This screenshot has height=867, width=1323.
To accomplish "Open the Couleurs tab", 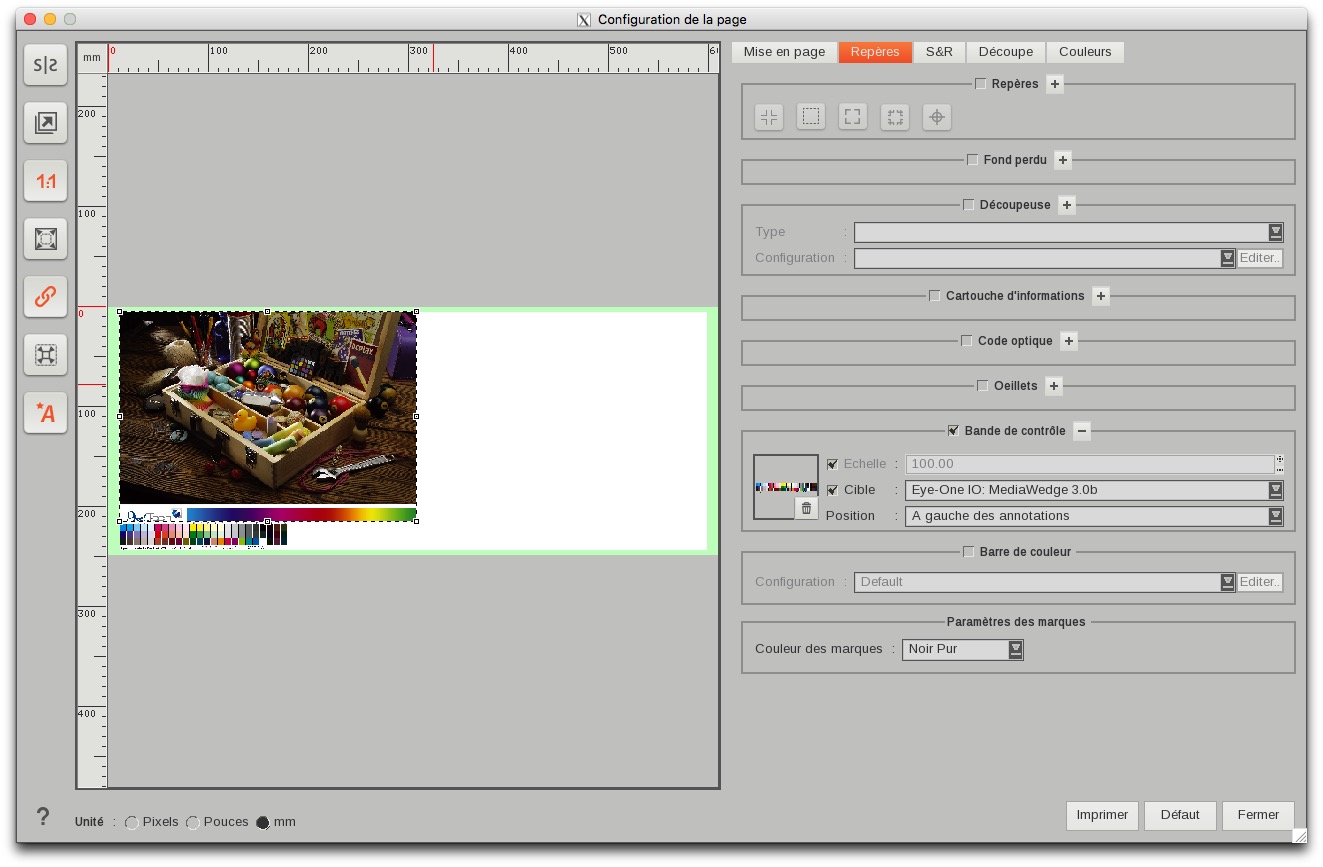I will point(1085,52).
